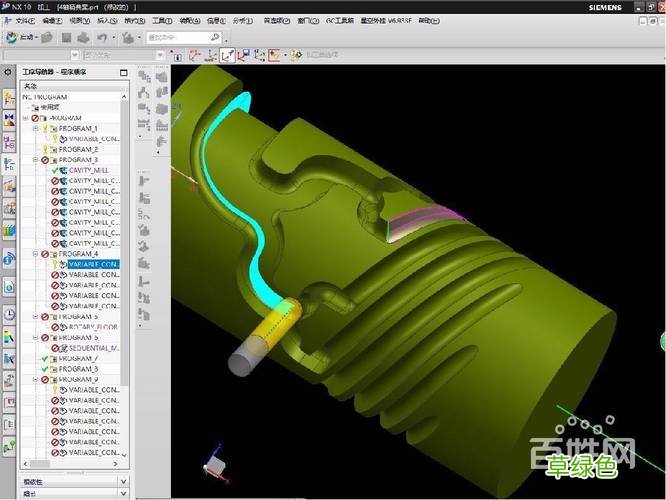This screenshot has height=500, width=666.
Task: Click the Generate Tool Path icon
Action: (144, 181)
